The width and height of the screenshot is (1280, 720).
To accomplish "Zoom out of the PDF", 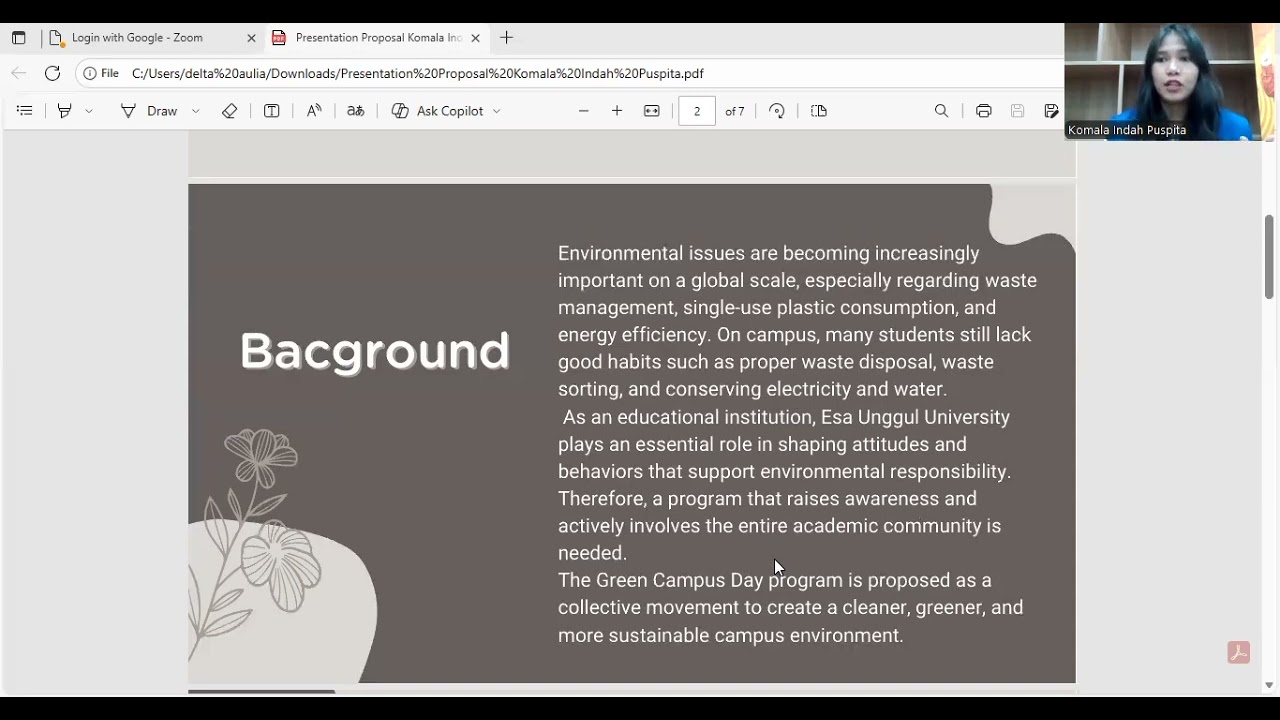I will pyautogui.click(x=584, y=111).
